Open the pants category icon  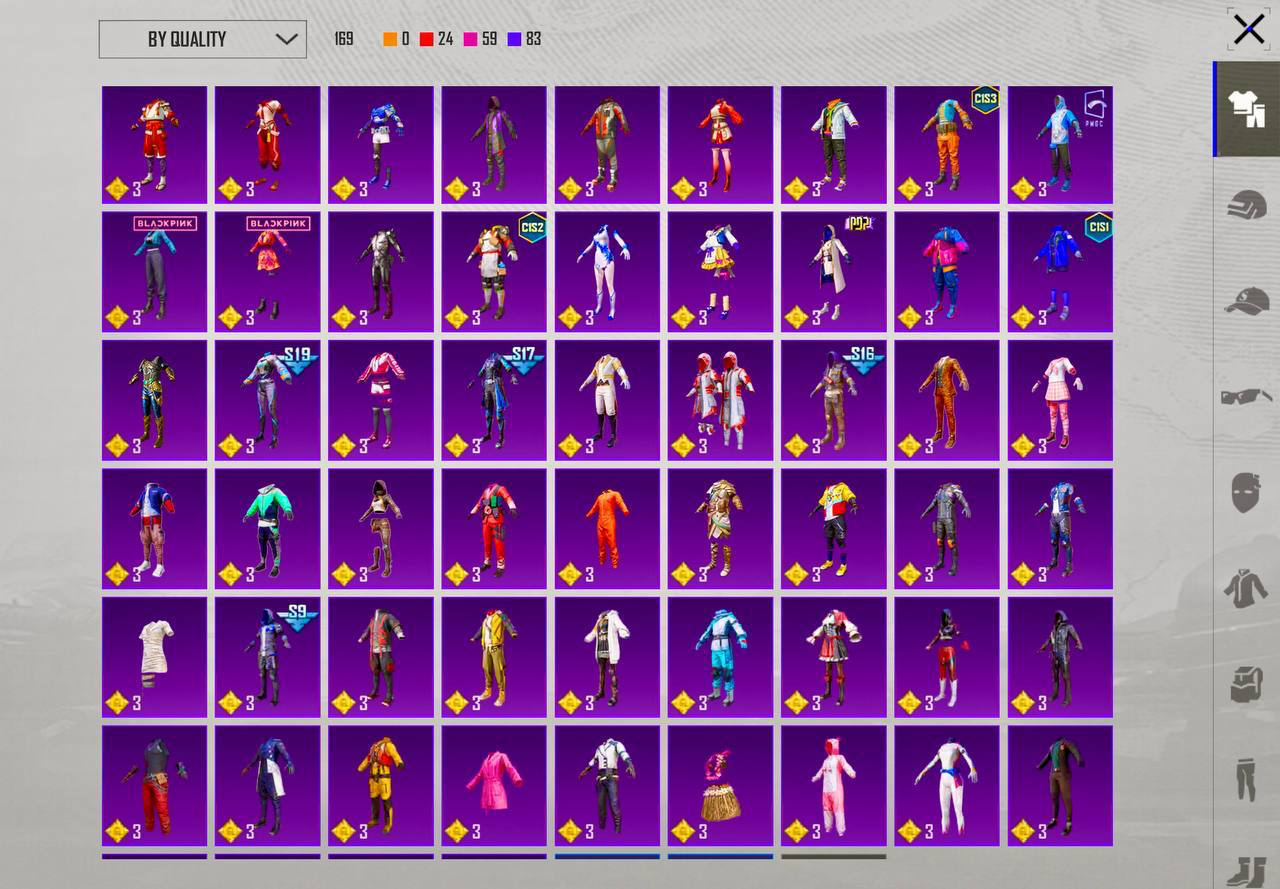(x=1246, y=780)
